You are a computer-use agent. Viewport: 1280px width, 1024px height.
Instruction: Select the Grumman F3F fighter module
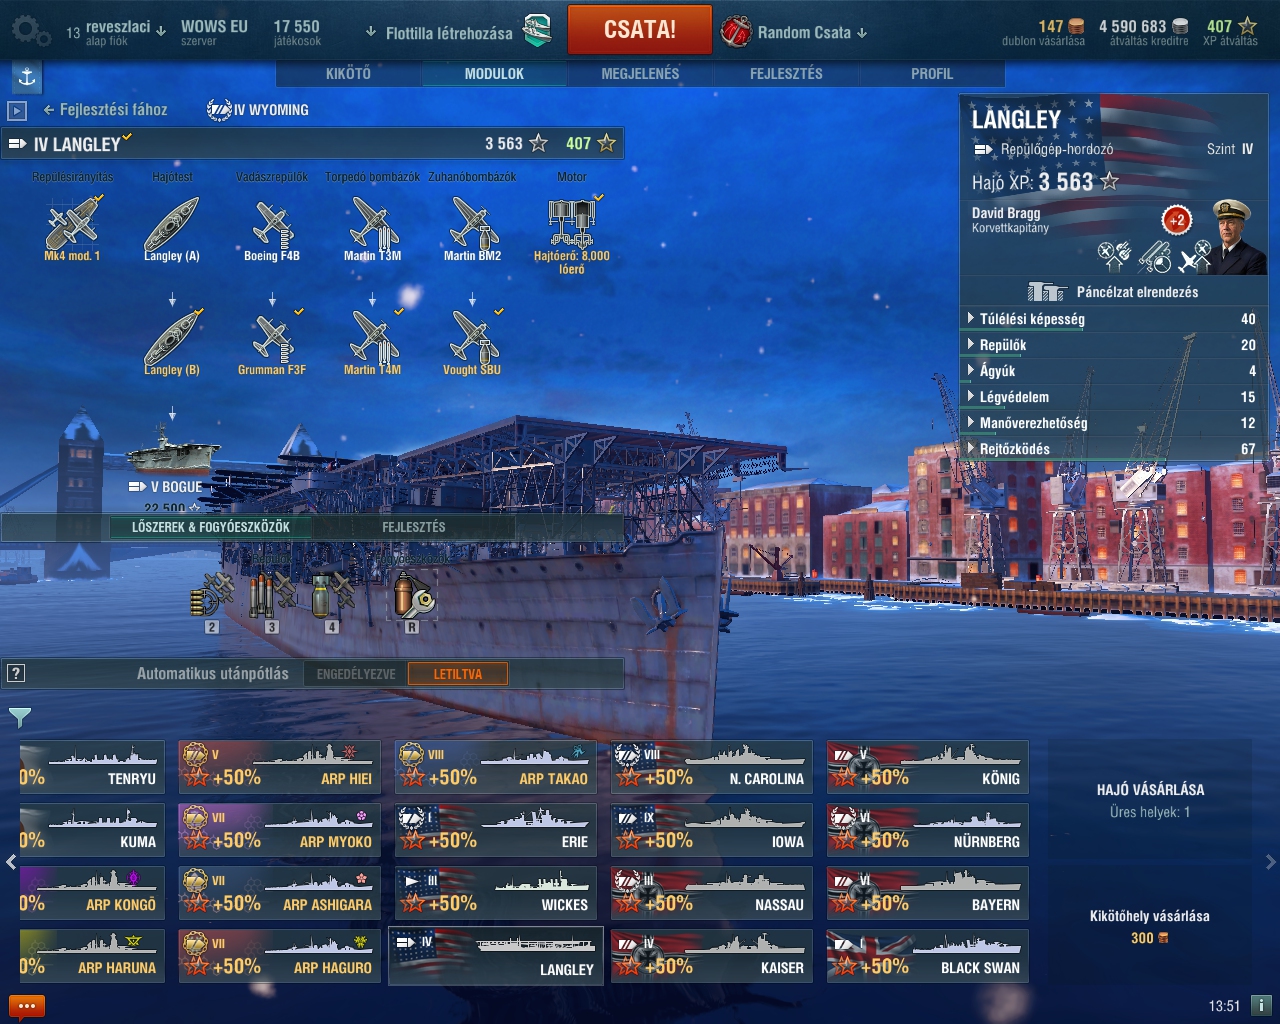coord(272,340)
